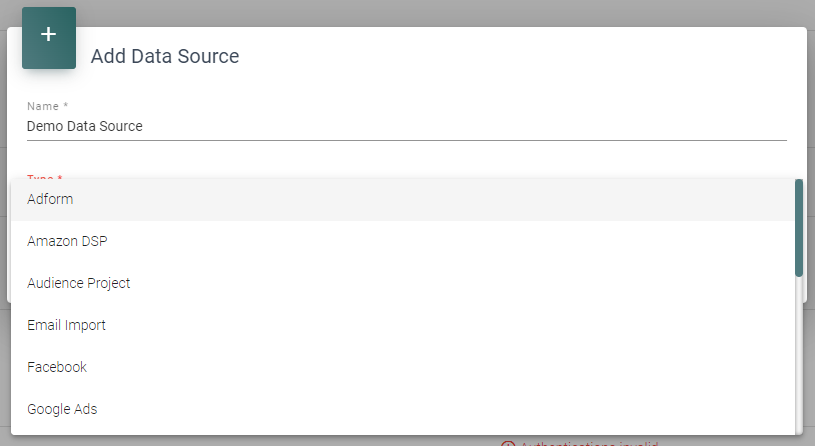This screenshot has width=815, height=446.
Task: Choose Amazon DSP as the data source type
Action: [67, 241]
